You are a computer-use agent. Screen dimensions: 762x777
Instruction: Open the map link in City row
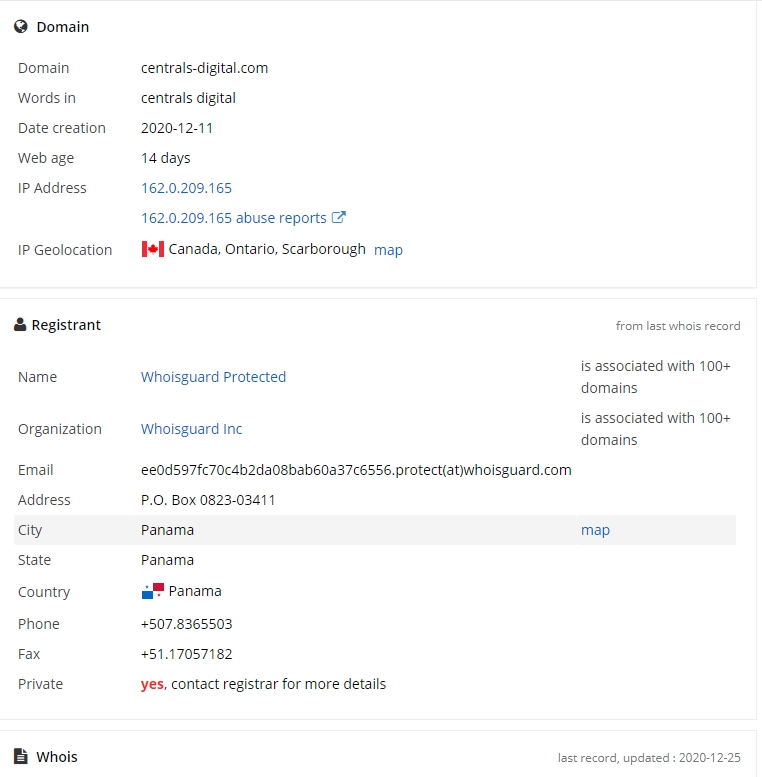(x=595, y=530)
